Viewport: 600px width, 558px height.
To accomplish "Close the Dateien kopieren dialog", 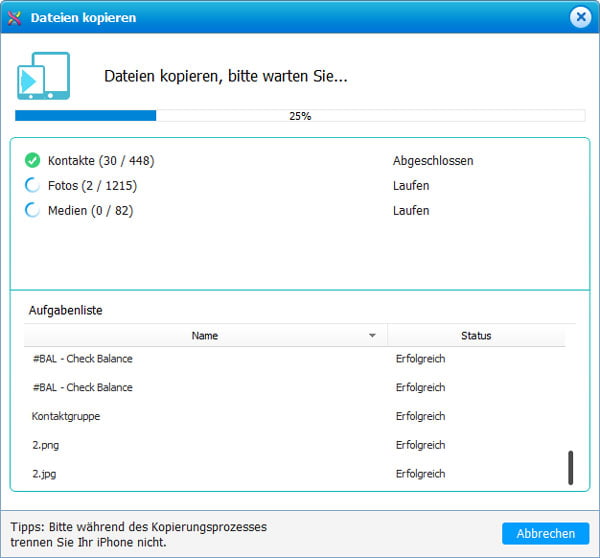I will (x=580, y=17).
